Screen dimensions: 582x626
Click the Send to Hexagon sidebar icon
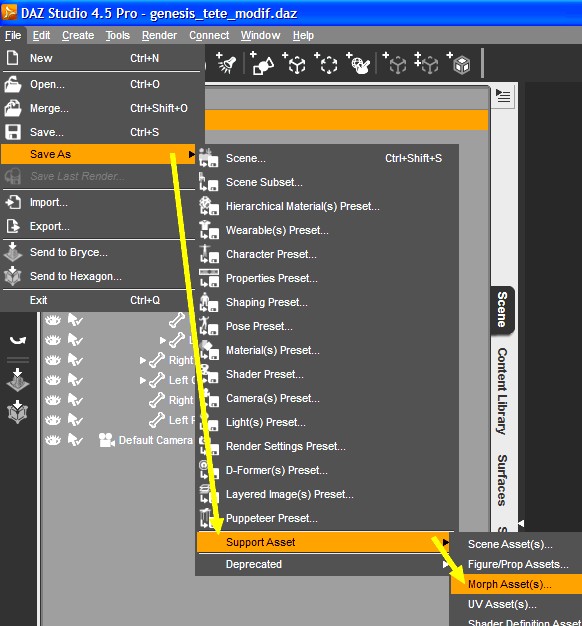coord(17,411)
